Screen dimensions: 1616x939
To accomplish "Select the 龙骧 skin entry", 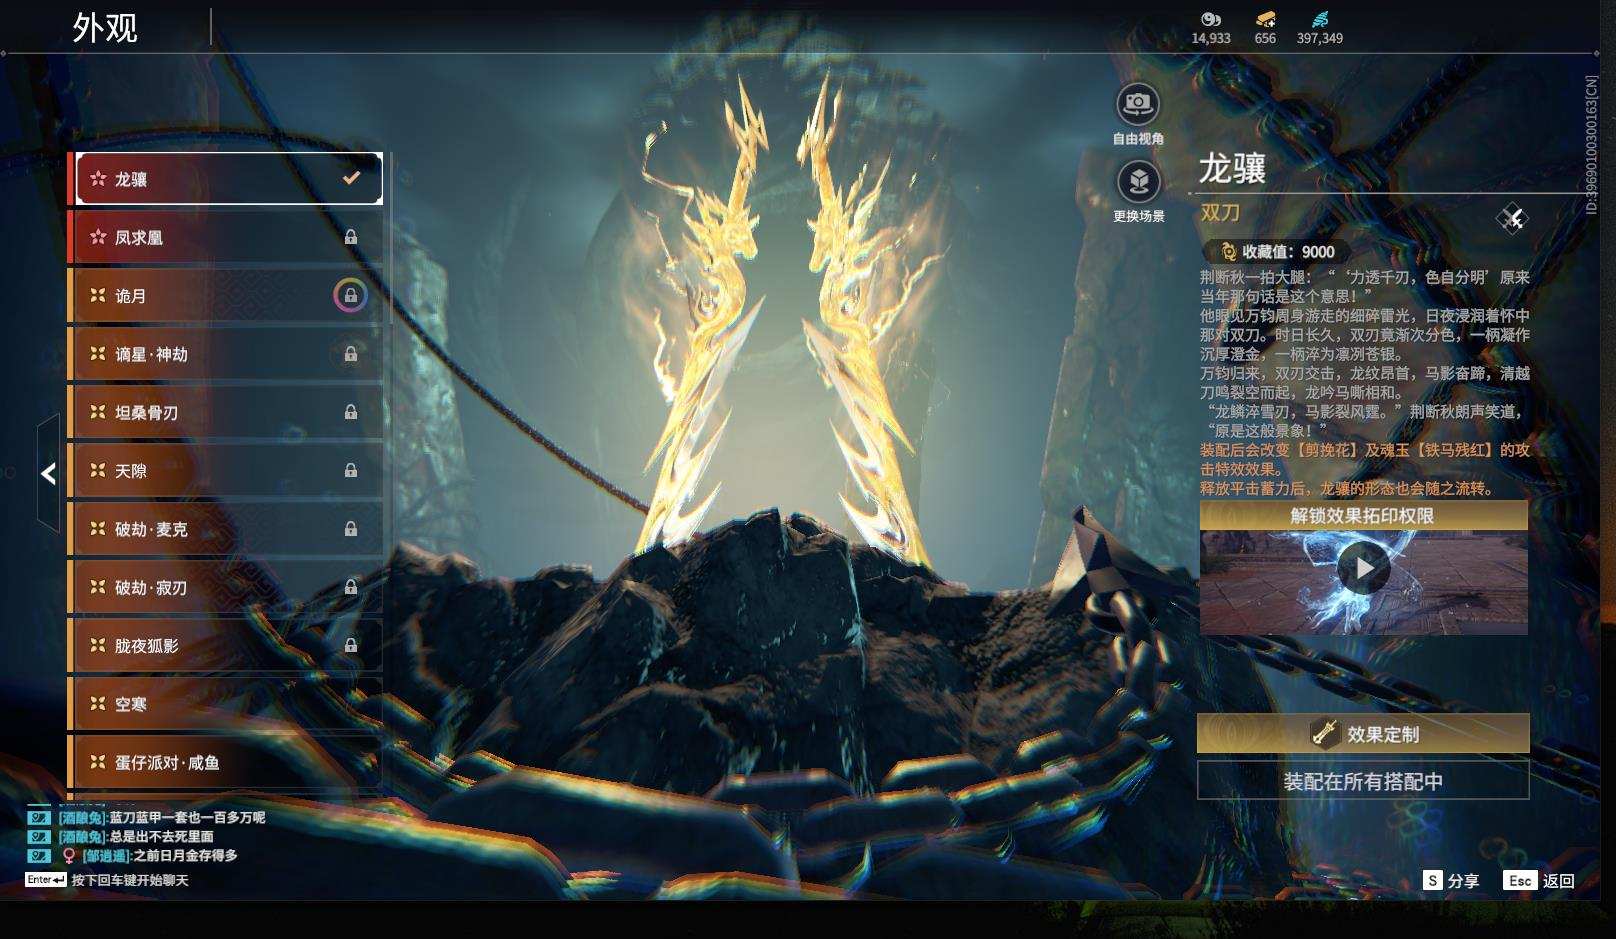I will point(227,179).
